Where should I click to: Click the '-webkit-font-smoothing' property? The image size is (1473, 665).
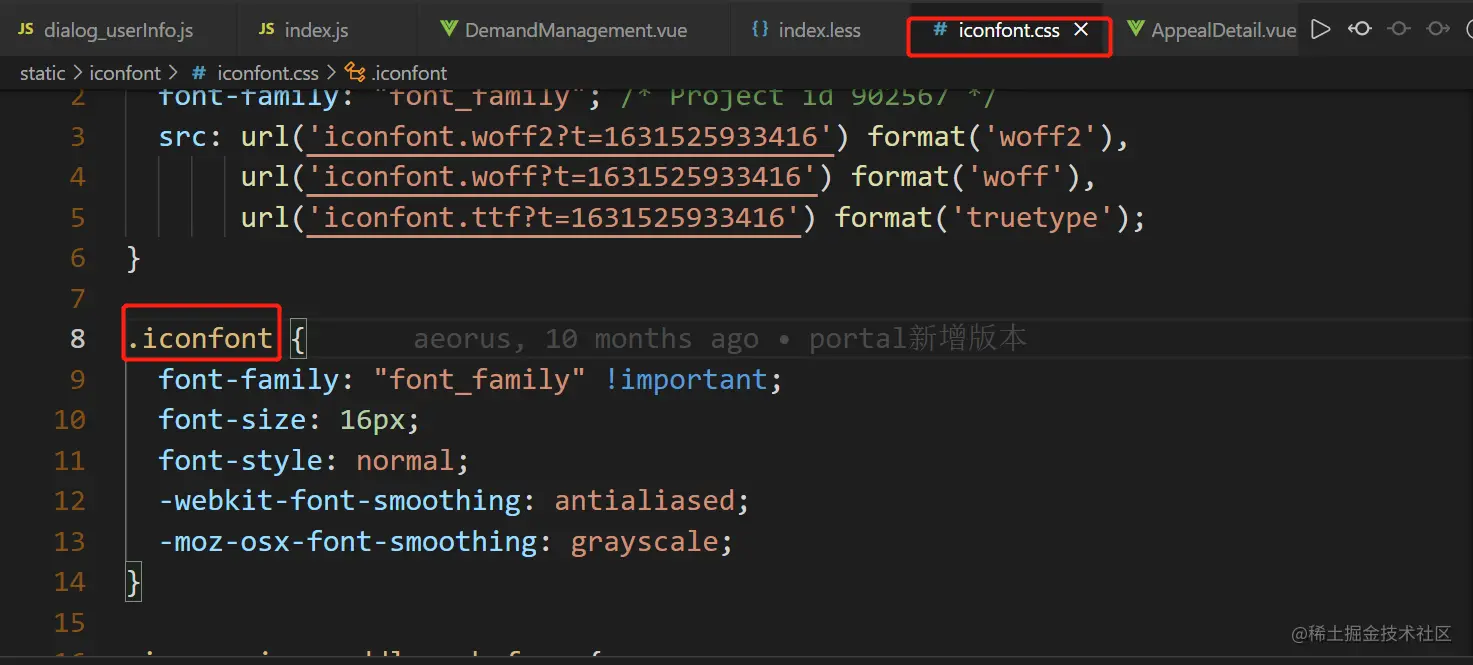pos(340,501)
